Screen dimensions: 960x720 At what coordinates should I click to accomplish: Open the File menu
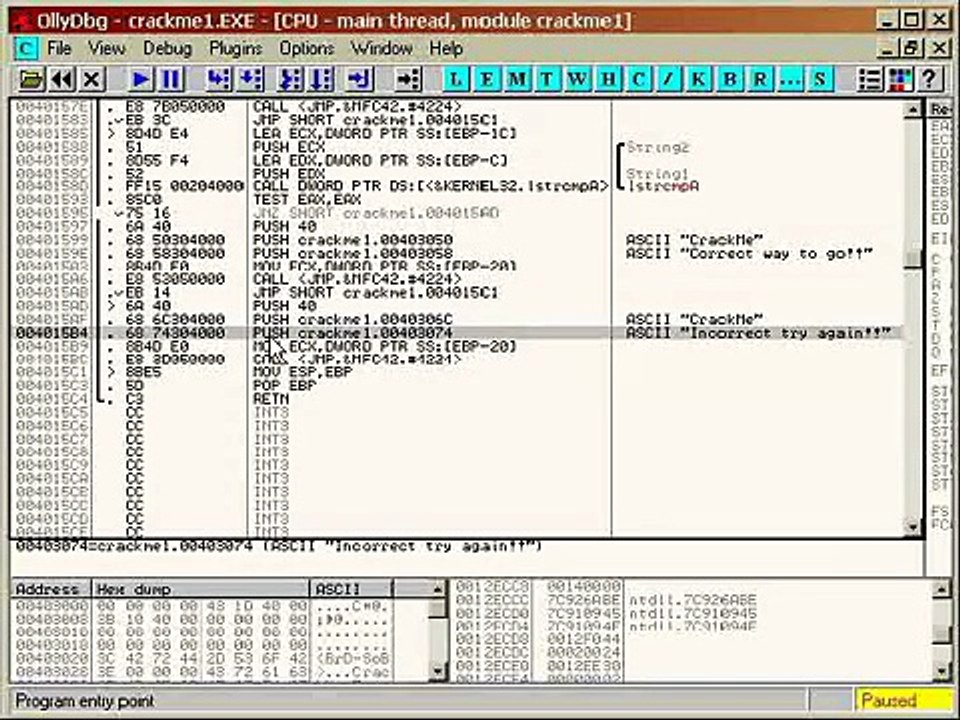point(59,48)
